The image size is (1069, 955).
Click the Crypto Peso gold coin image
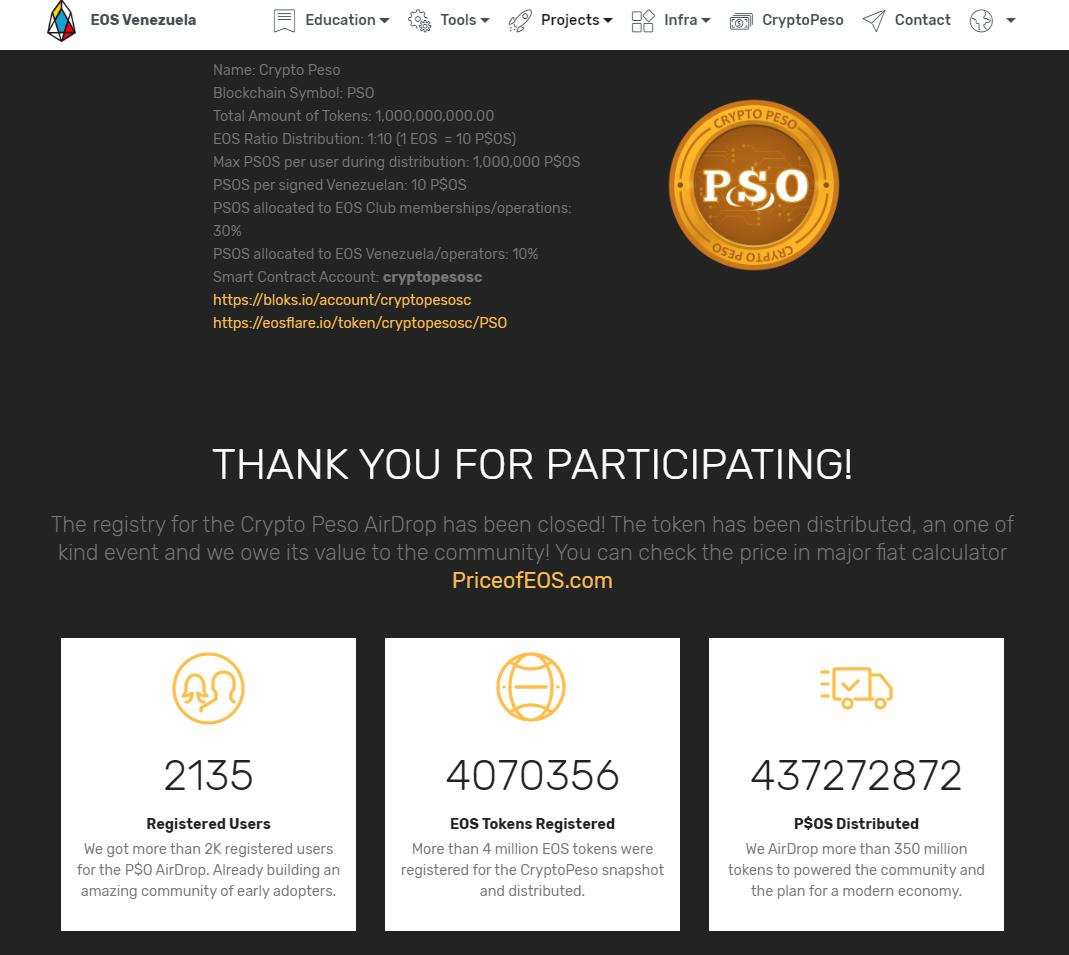tap(753, 185)
